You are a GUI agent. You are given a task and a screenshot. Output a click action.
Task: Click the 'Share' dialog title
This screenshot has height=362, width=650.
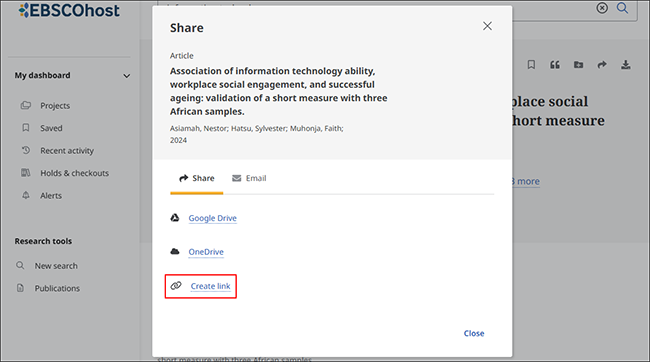(187, 28)
